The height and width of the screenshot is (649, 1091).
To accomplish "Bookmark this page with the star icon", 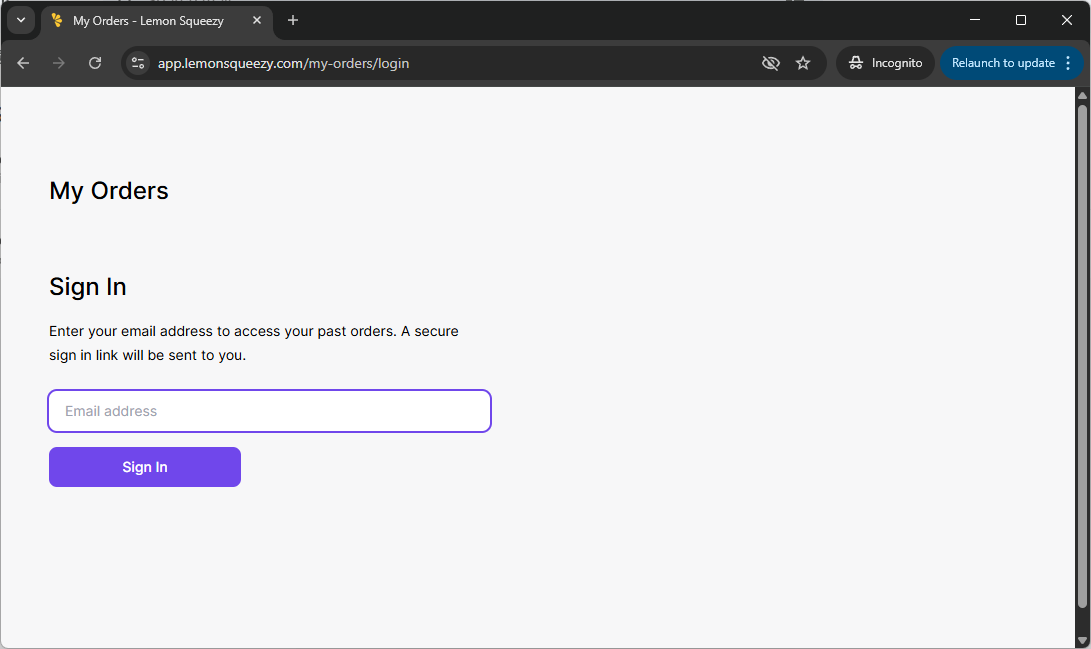I will click(803, 63).
